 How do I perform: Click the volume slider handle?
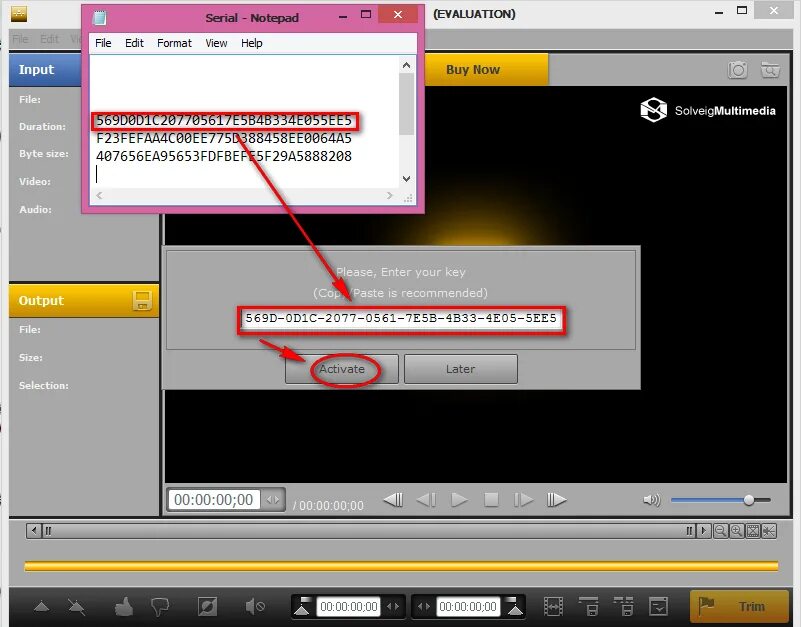coord(749,500)
